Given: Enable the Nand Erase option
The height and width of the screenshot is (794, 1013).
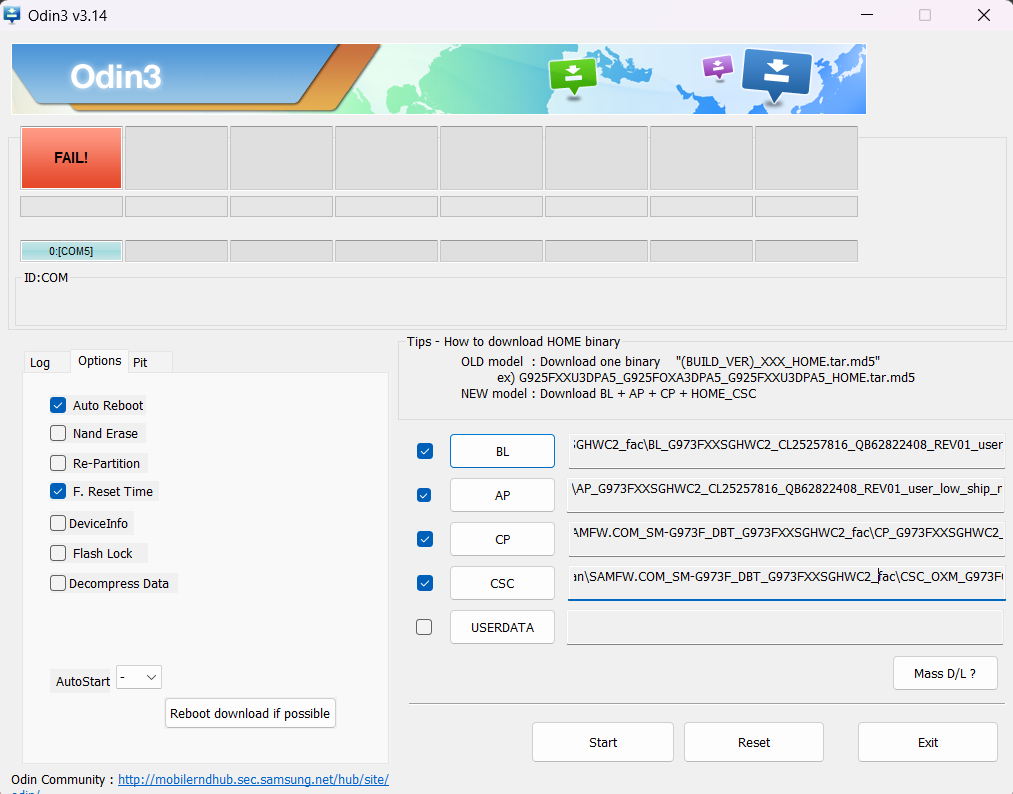Looking at the screenshot, I should pos(58,434).
